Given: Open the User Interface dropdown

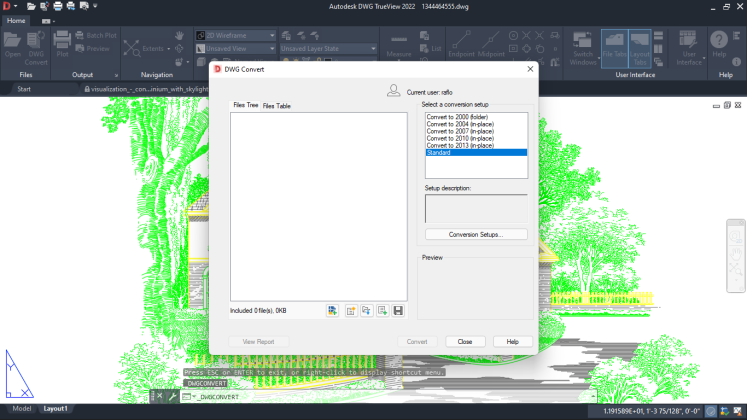Looking at the screenshot, I should (689, 48).
